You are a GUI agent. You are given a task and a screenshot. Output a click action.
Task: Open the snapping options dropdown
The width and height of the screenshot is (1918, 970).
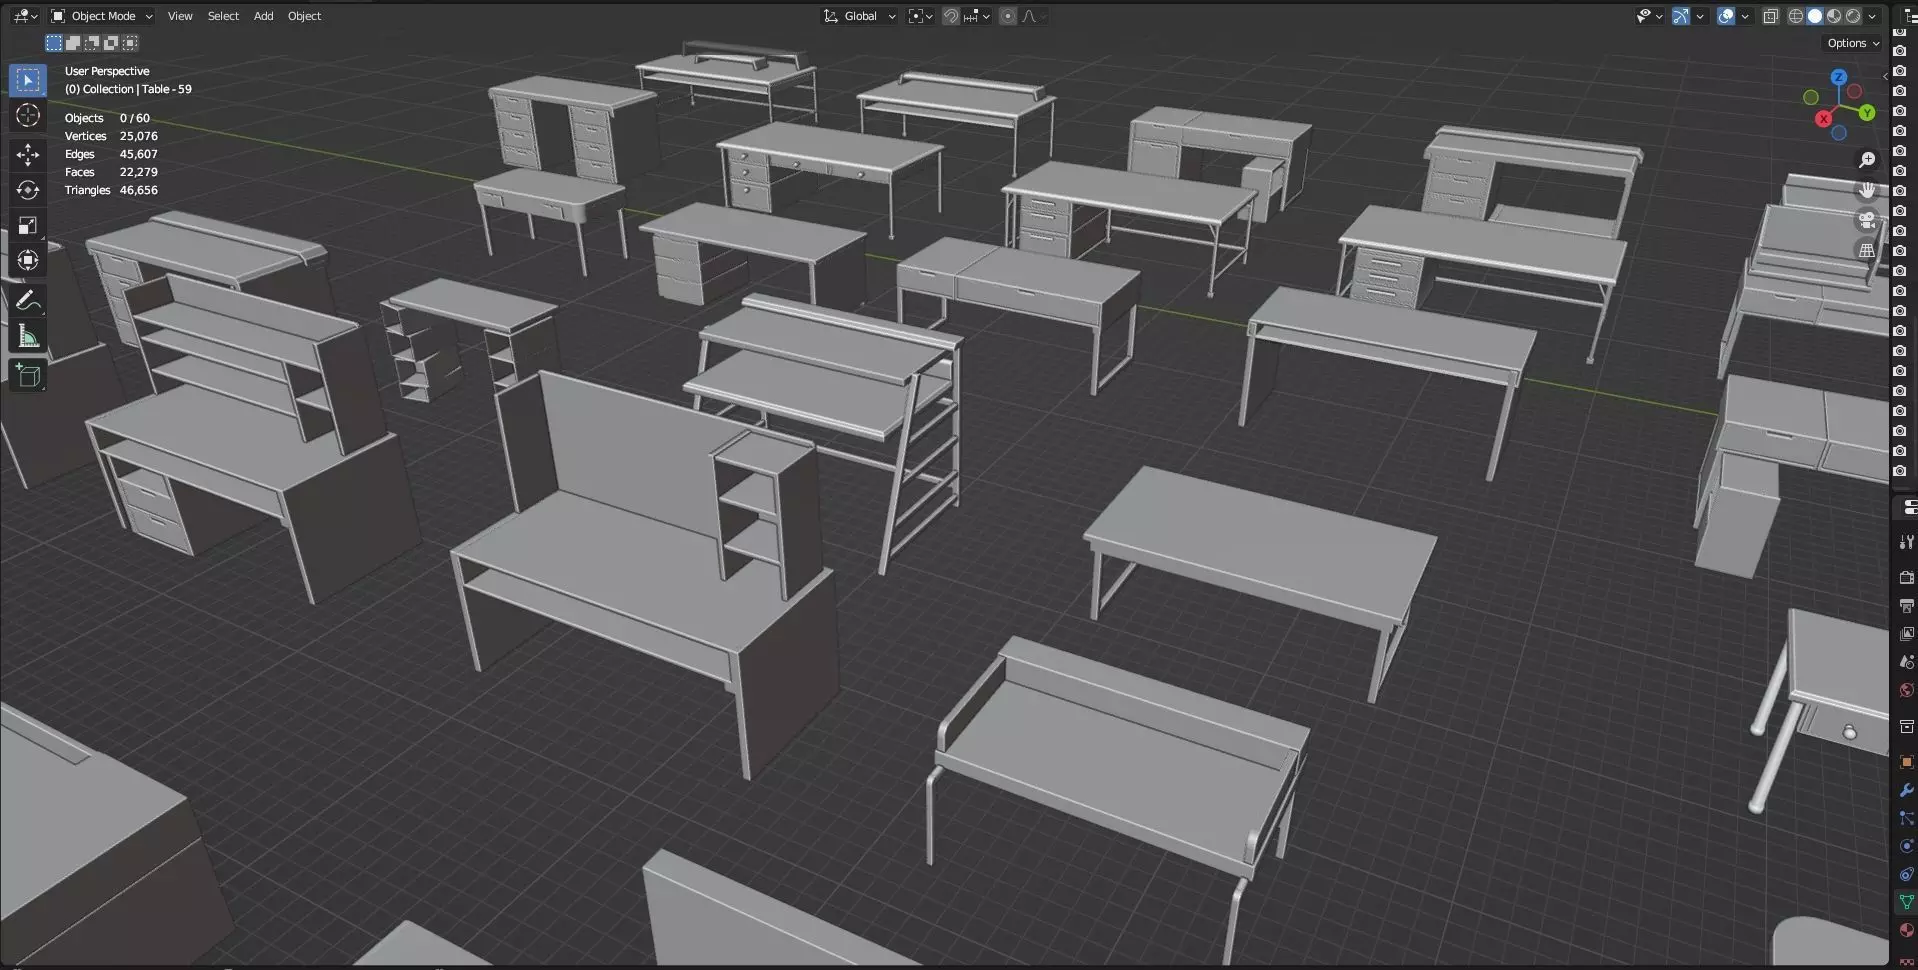(977, 16)
